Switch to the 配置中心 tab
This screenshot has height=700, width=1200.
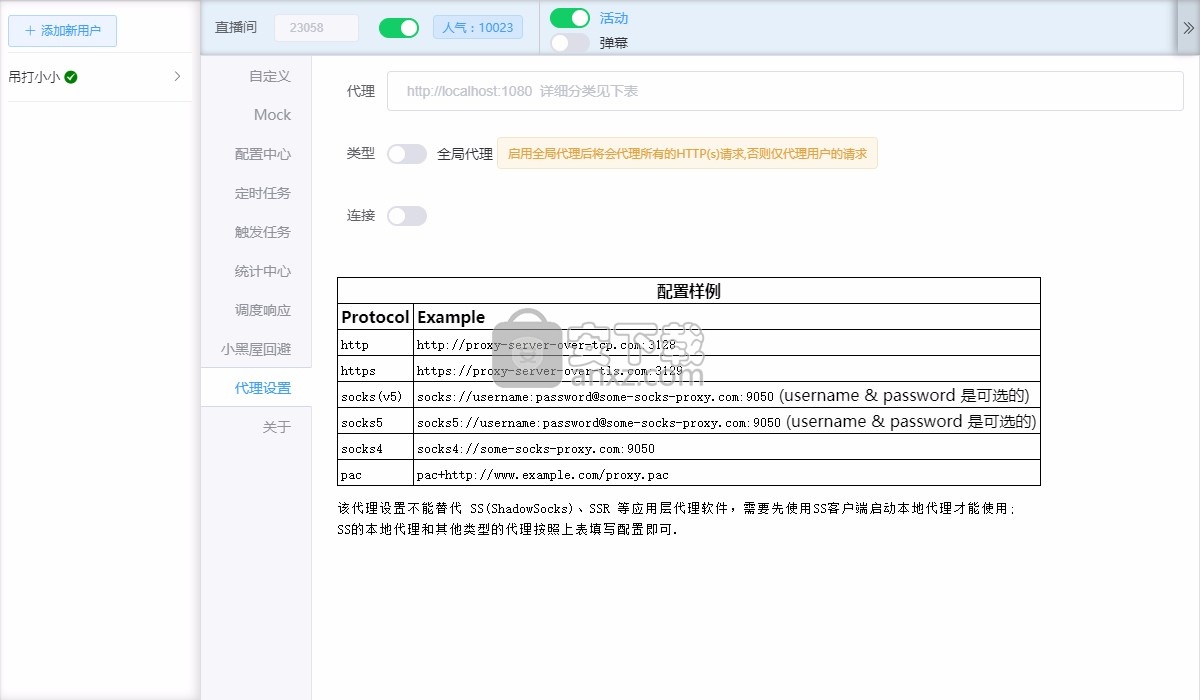tap(256, 154)
